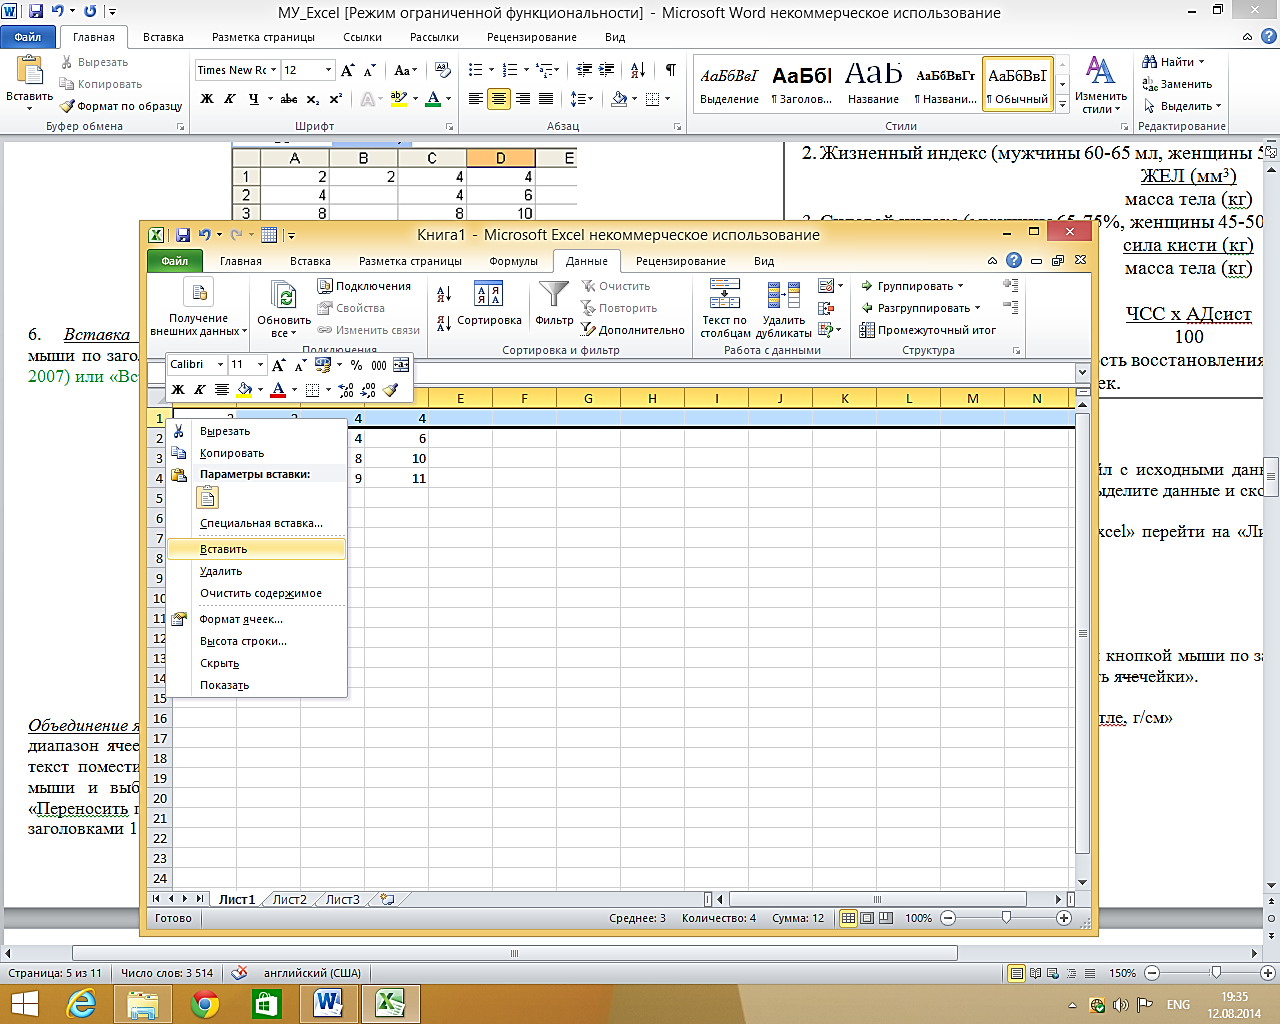The image size is (1280, 1024).
Task: Click the Сортировка button icon in Excel
Action: (x=488, y=294)
